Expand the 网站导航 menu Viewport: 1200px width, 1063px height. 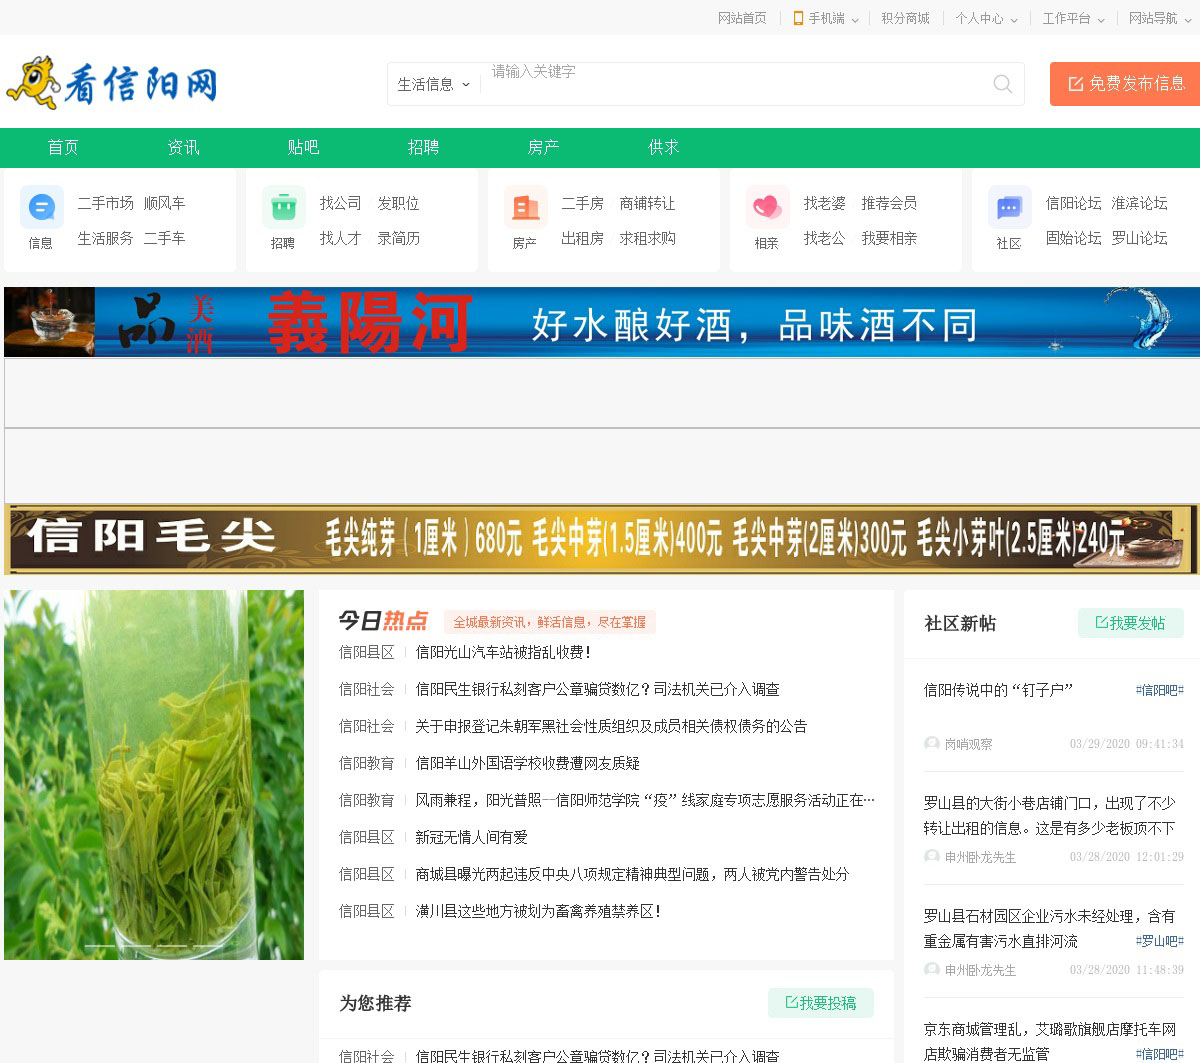click(x=1159, y=18)
